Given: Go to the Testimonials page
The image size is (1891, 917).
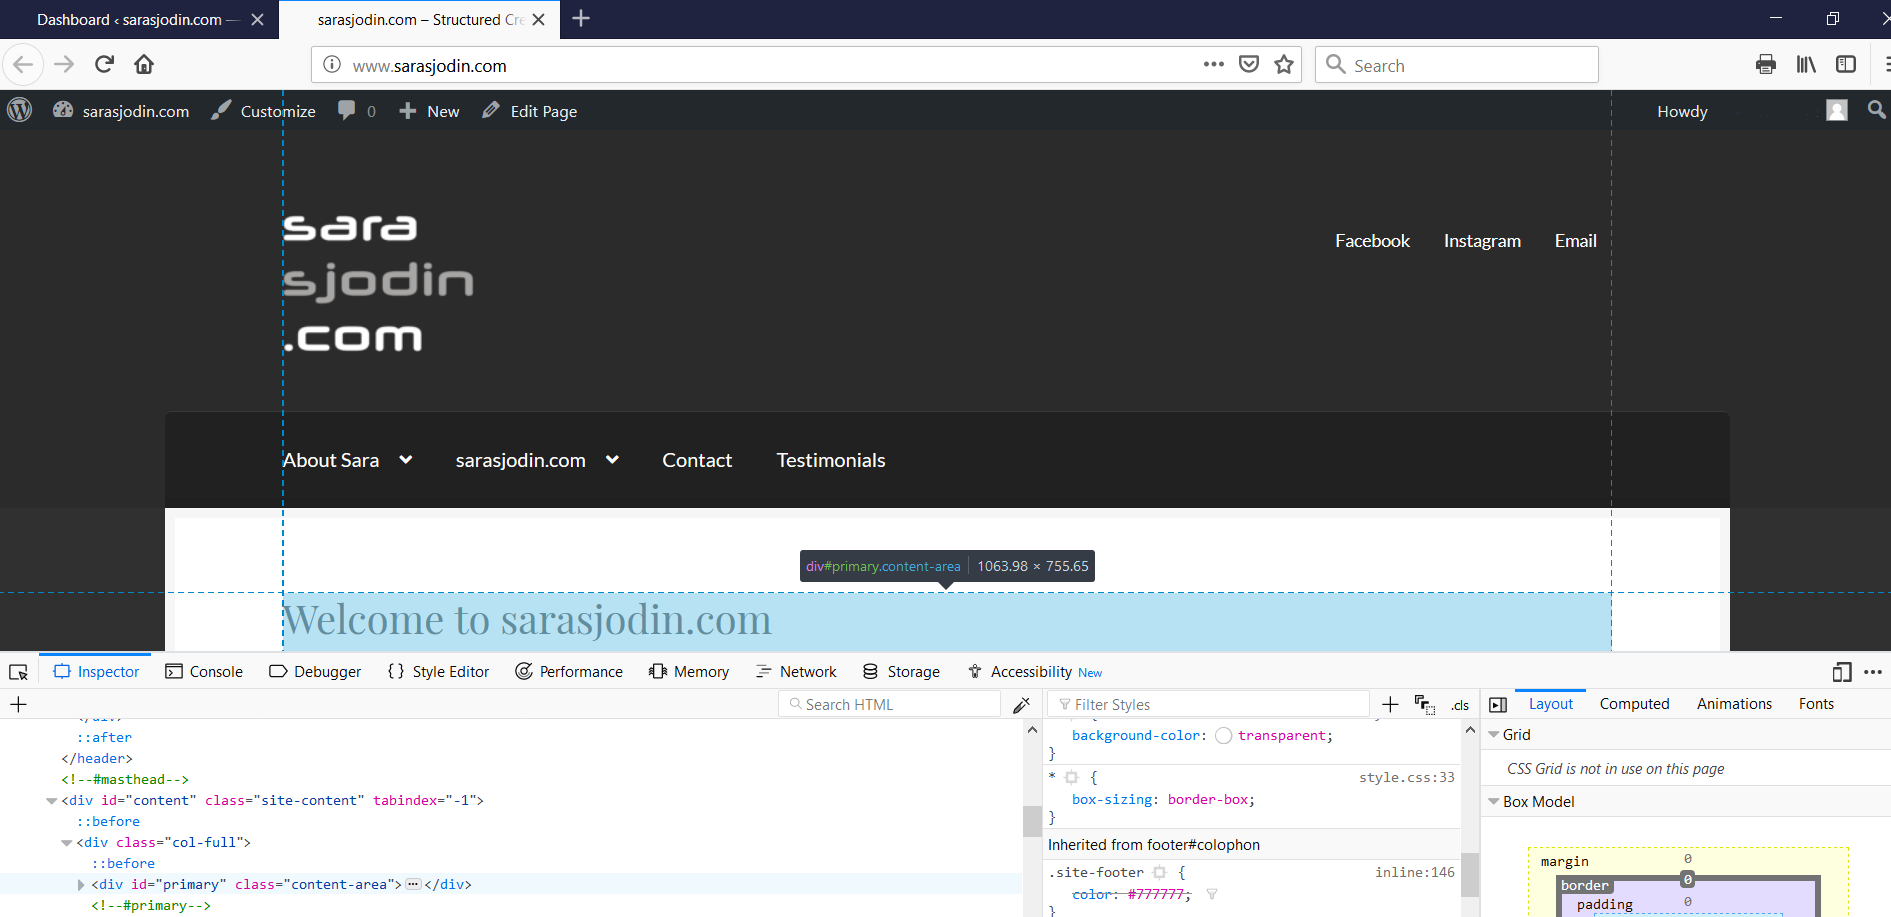Looking at the screenshot, I should 831,460.
